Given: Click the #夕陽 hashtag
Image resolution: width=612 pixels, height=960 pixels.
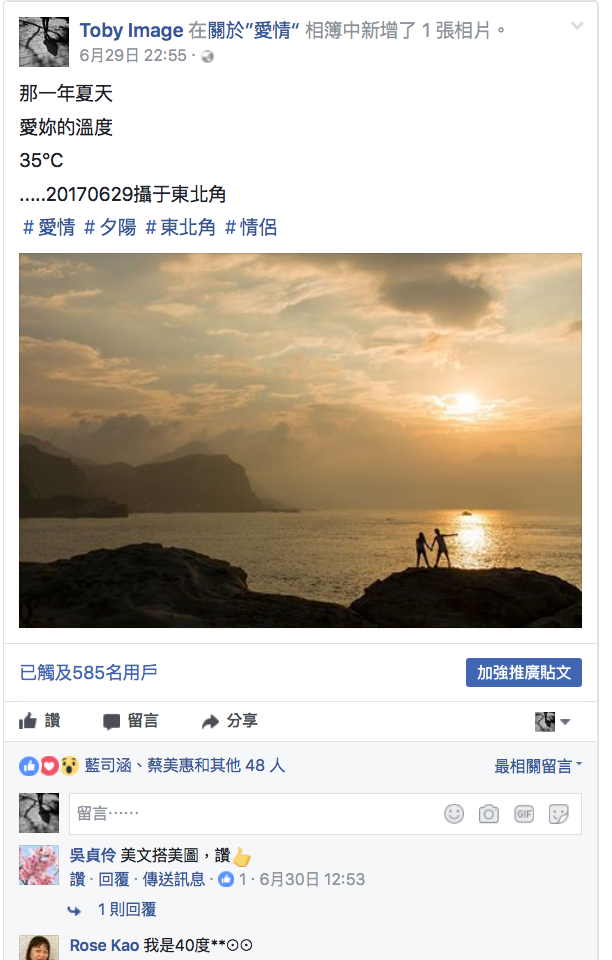Looking at the screenshot, I should [x=110, y=228].
